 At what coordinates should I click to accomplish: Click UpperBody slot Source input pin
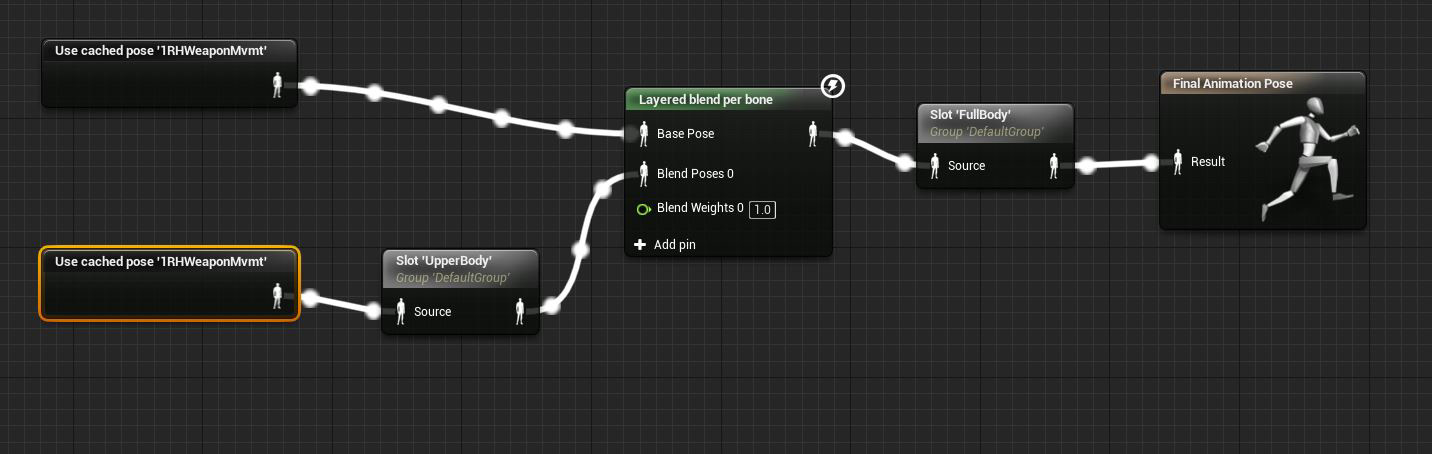pos(401,312)
